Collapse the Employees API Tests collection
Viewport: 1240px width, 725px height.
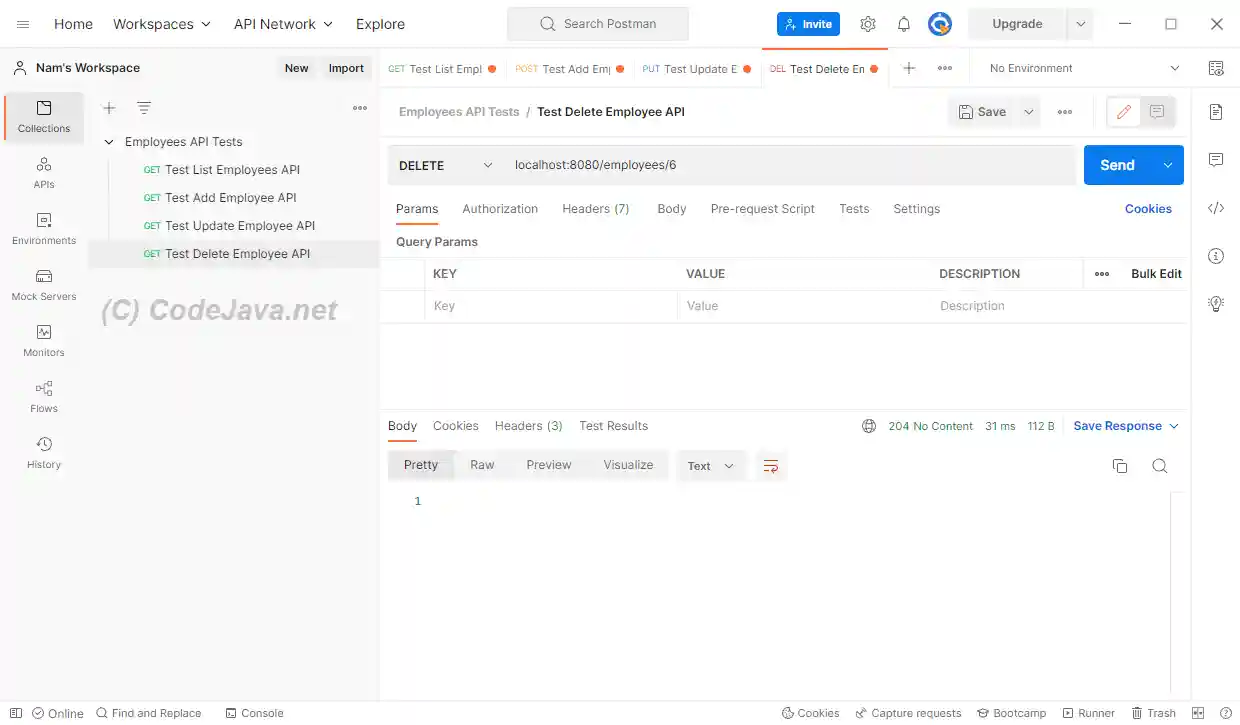[109, 141]
